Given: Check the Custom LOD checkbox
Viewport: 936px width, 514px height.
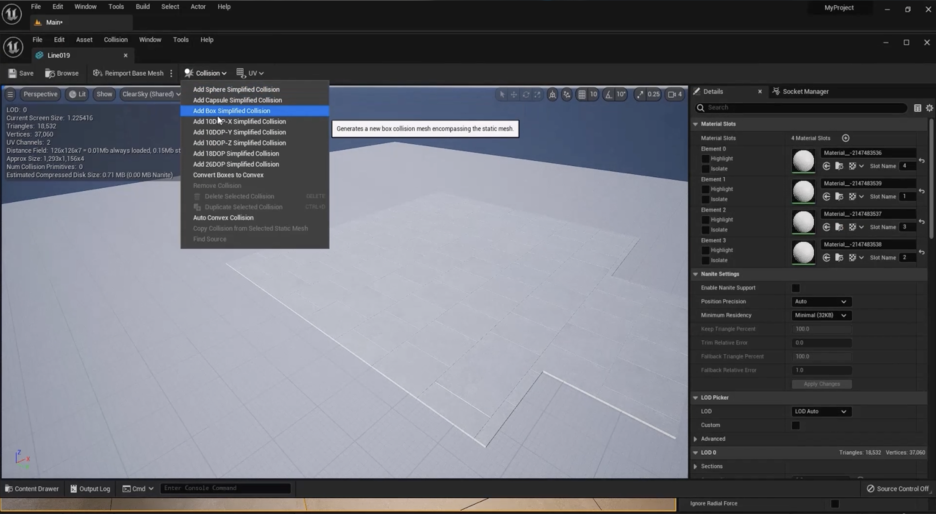Looking at the screenshot, I should tap(796, 425).
